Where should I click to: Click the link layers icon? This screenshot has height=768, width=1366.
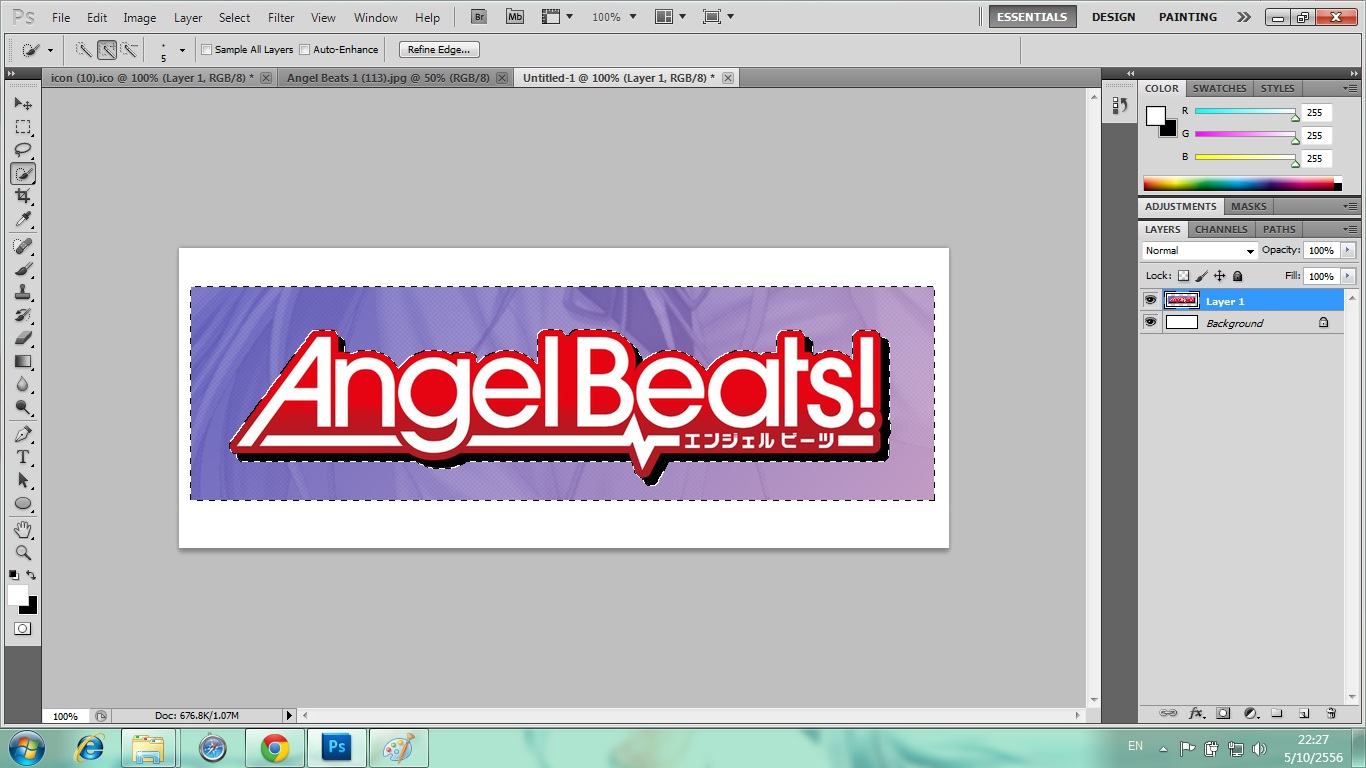point(1168,713)
